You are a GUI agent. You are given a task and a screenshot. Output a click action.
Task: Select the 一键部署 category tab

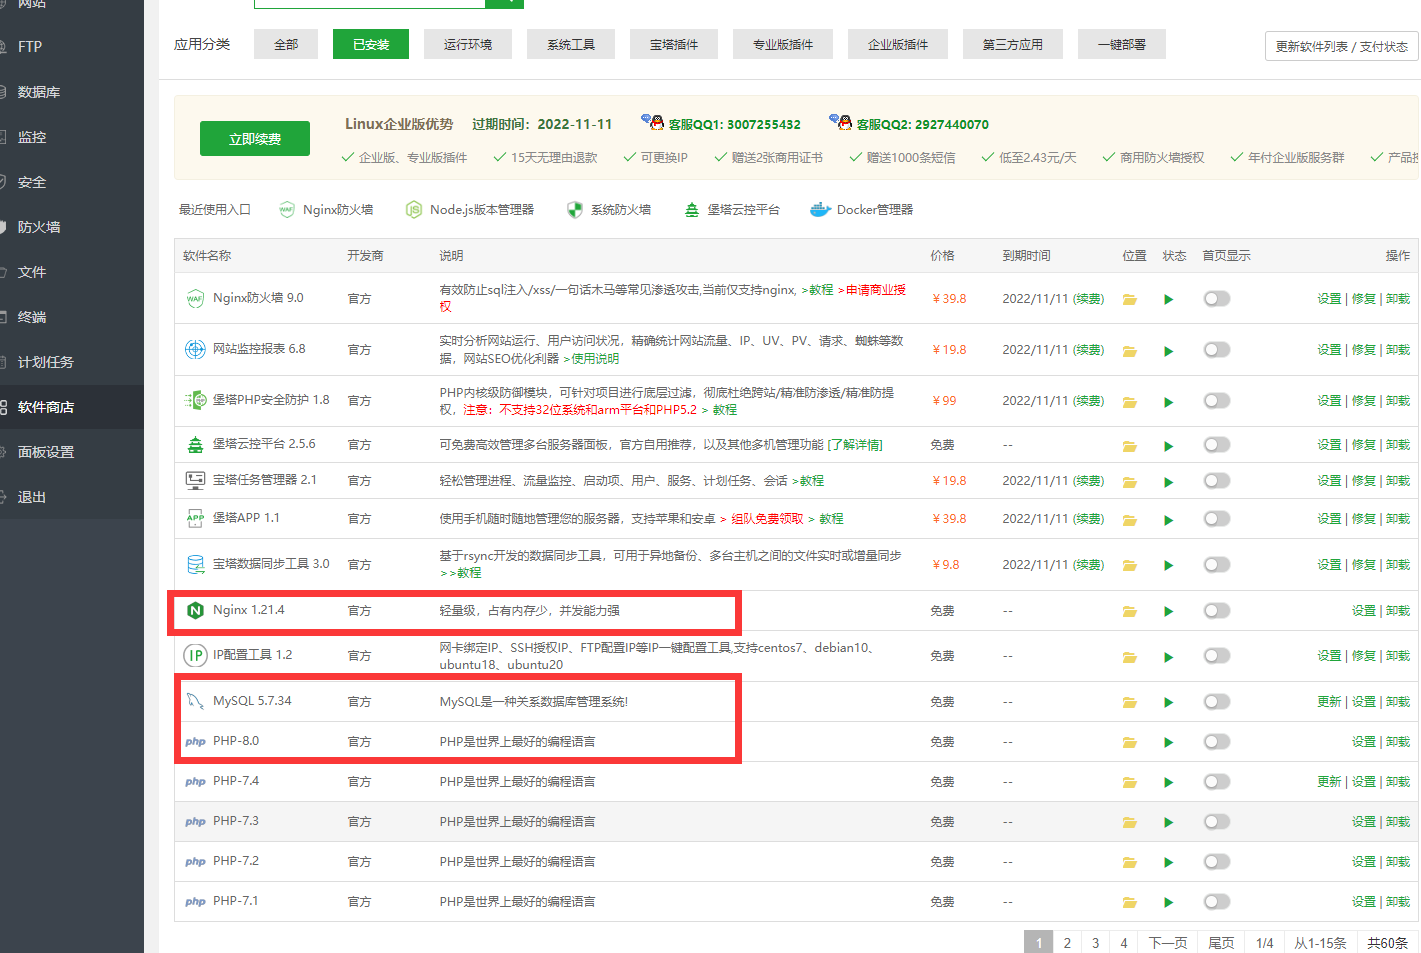[1122, 45]
